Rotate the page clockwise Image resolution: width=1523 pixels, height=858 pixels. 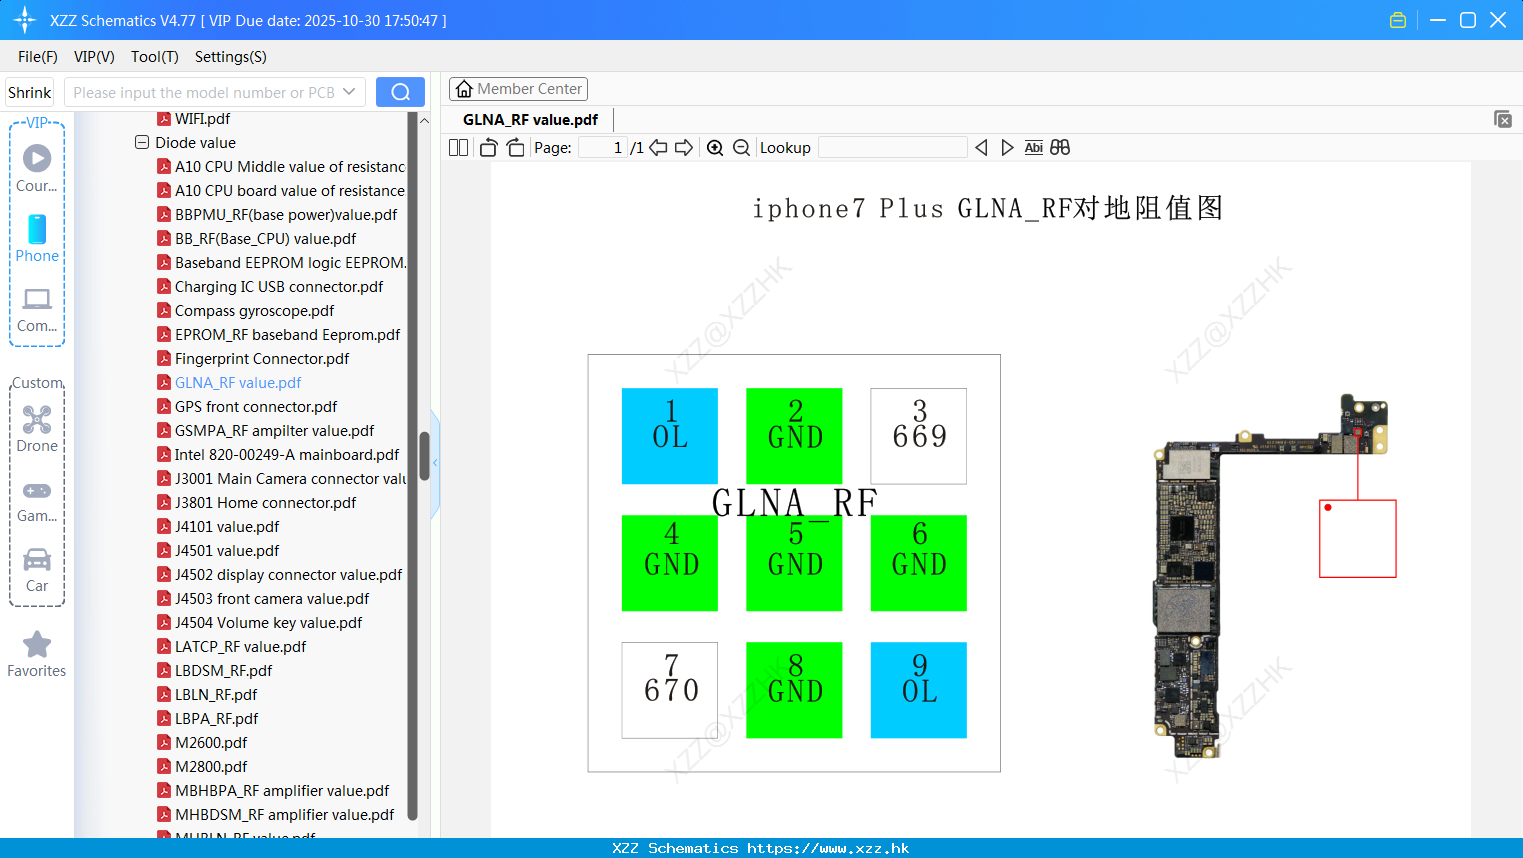point(515,148)
